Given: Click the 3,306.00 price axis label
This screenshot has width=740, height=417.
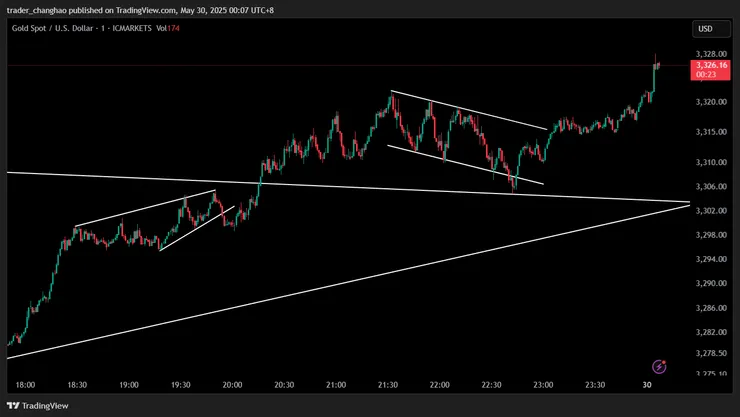Looking at the screenshot, I should click(711, 187).
